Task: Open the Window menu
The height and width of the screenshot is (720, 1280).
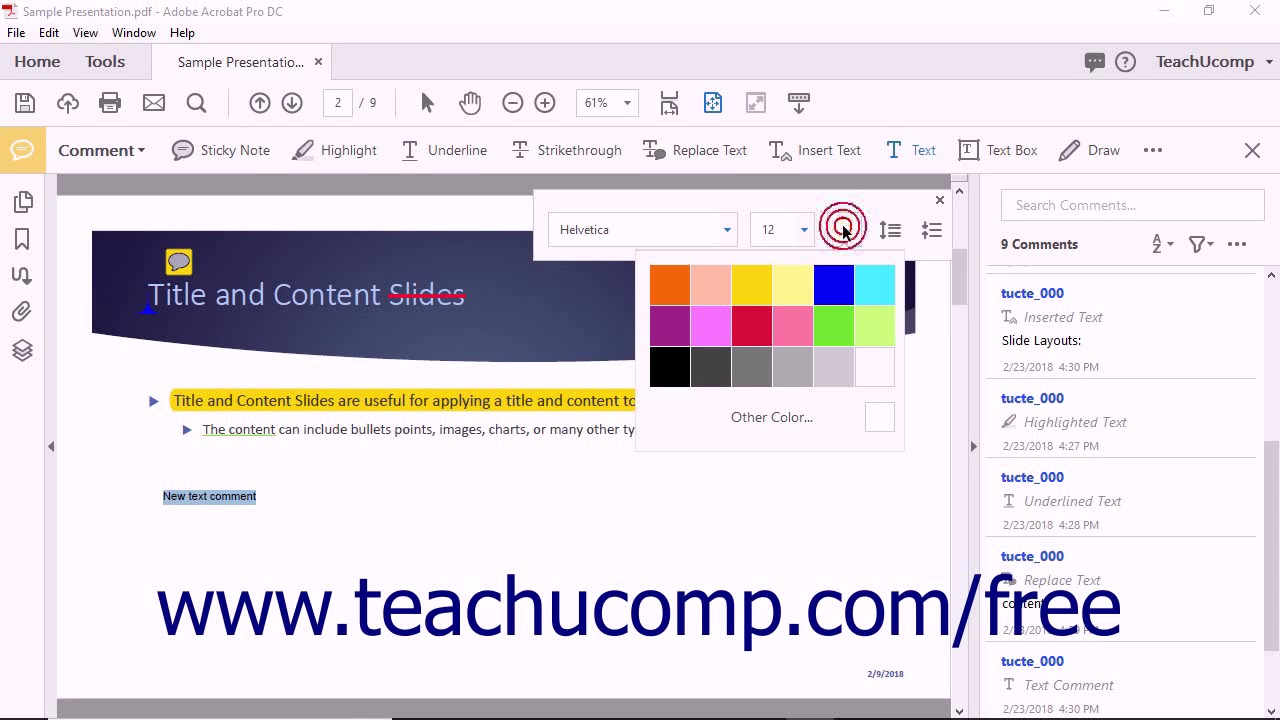Action: tap(134, 33)
